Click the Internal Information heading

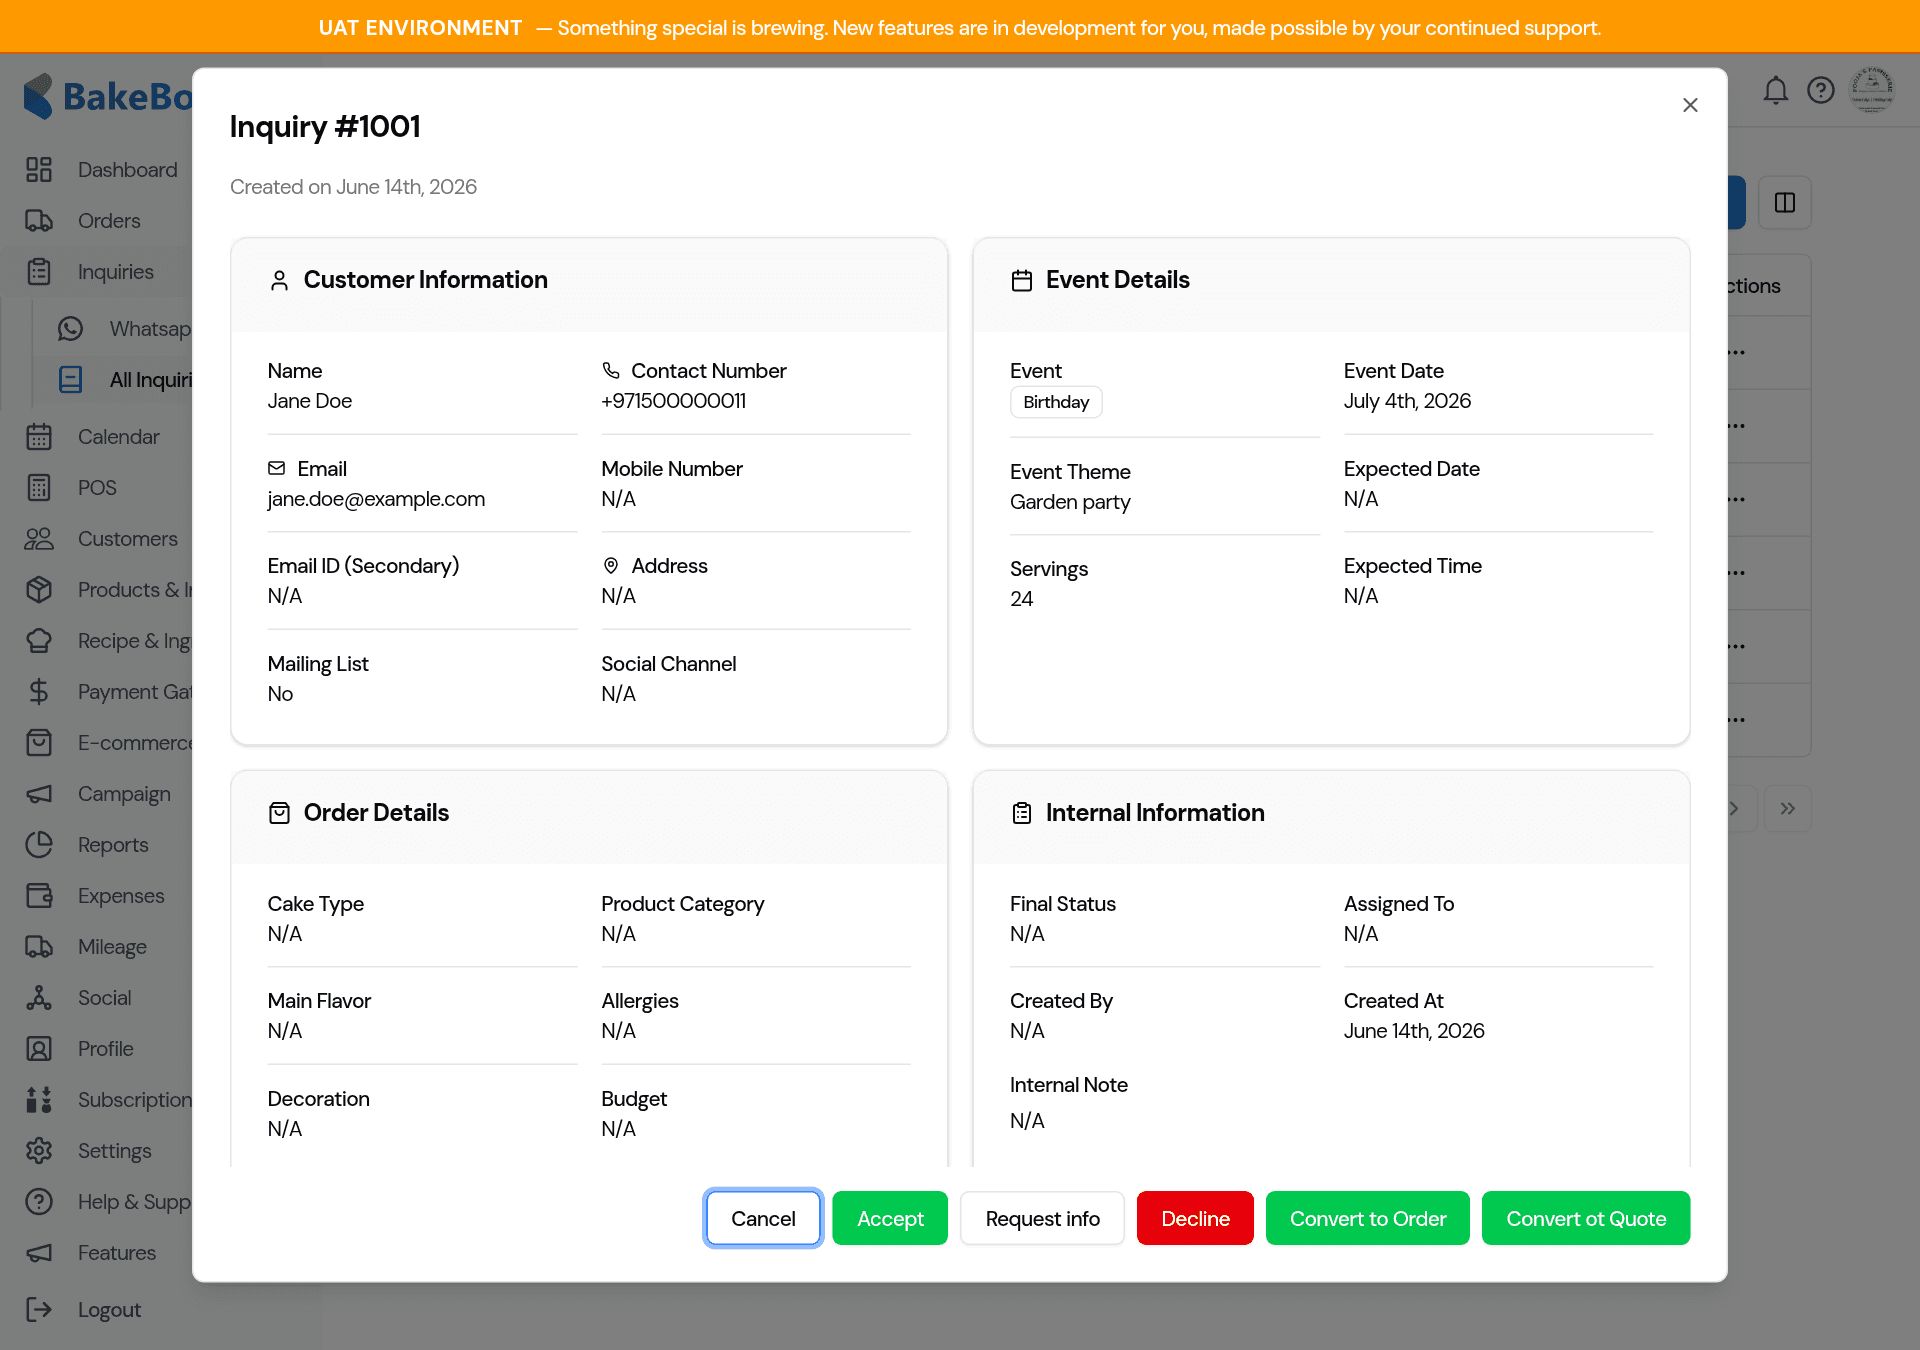pyautogui.click(x=1155, y=813)
